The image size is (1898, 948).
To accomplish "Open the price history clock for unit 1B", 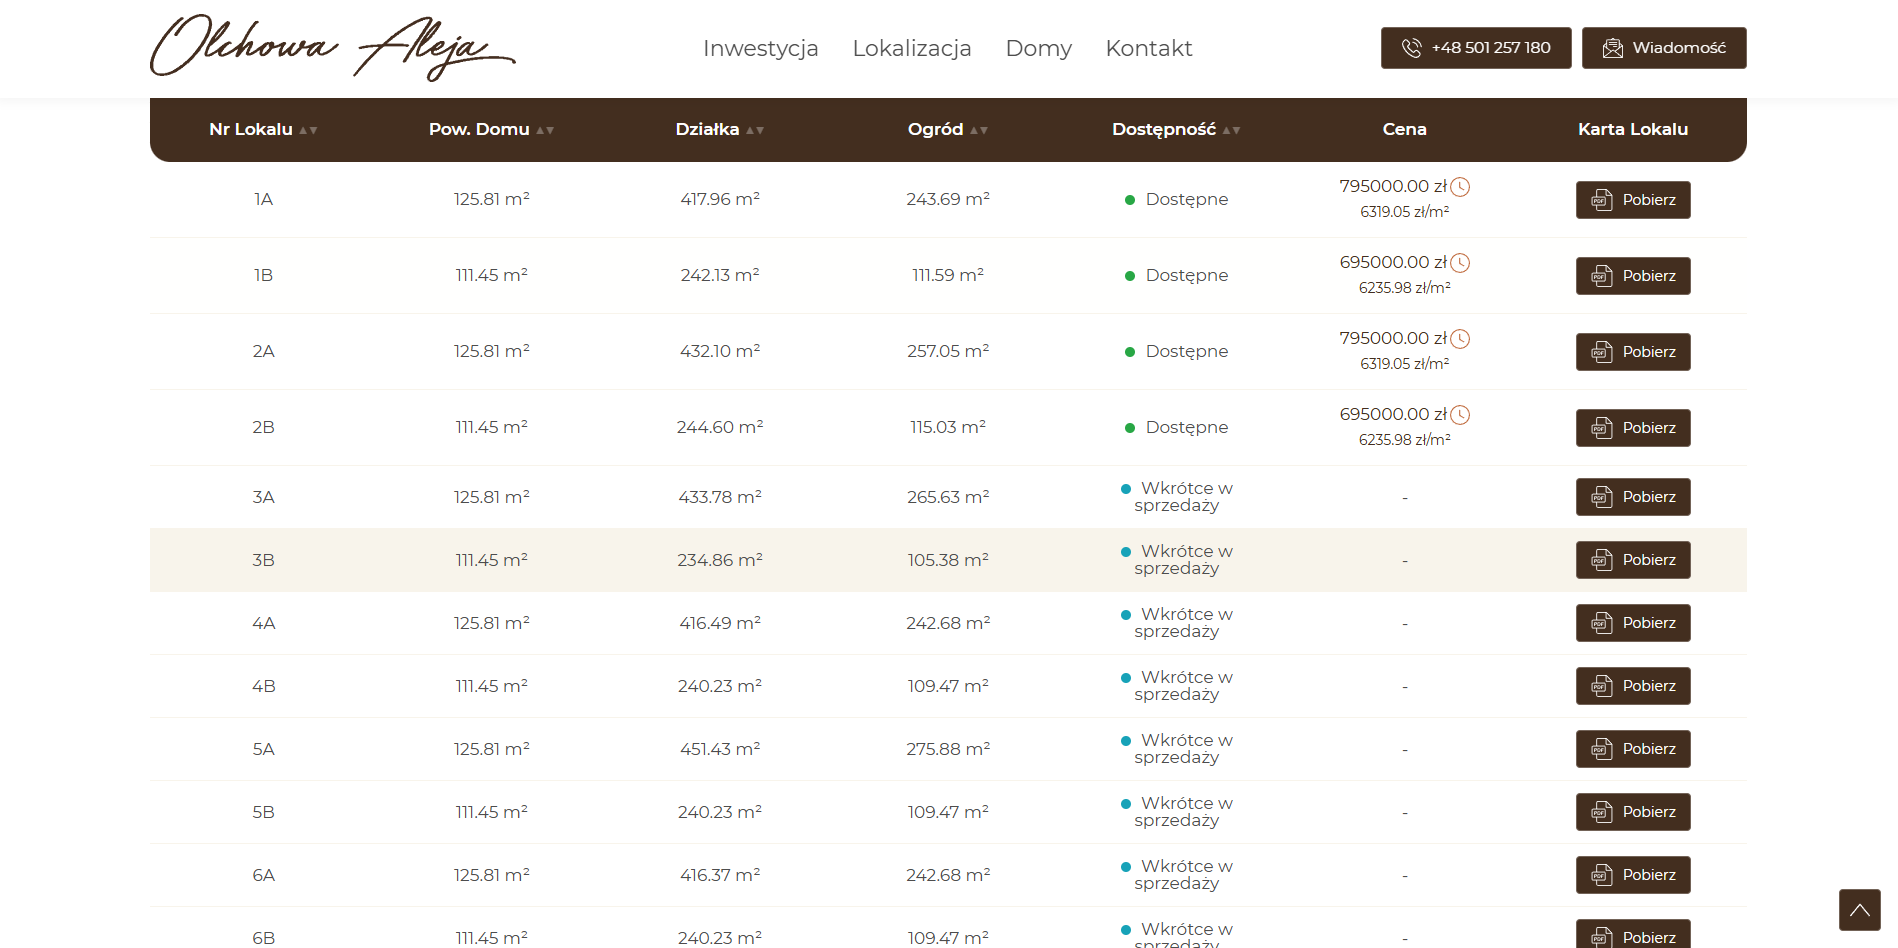I will point(1460,263).
